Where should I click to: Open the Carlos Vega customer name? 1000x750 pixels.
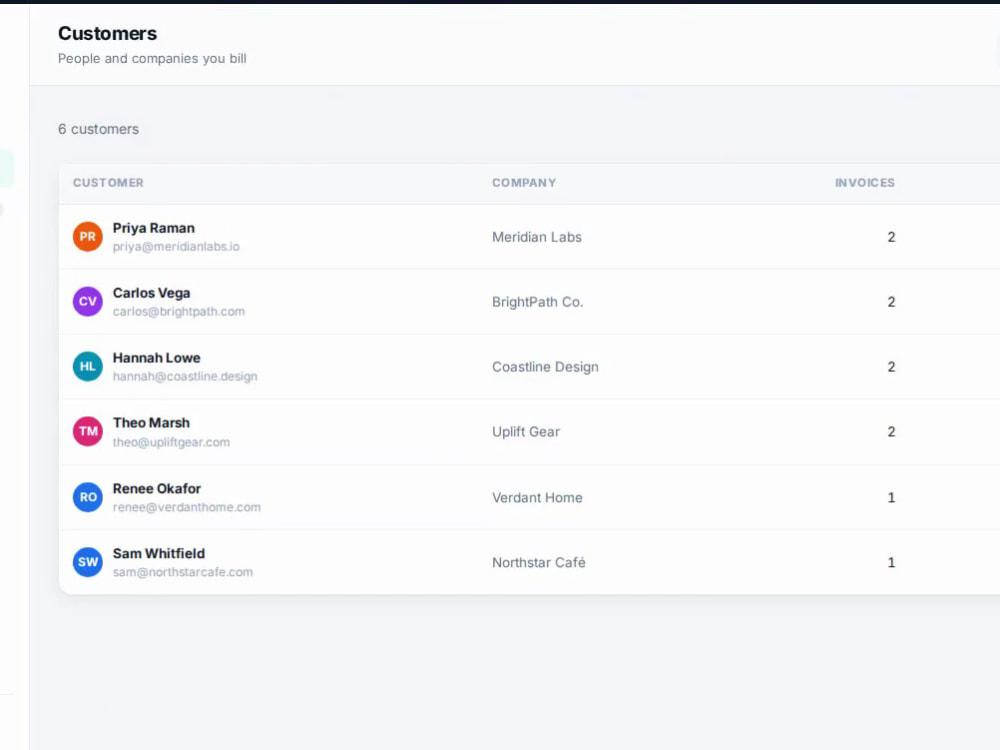(151, 293)
